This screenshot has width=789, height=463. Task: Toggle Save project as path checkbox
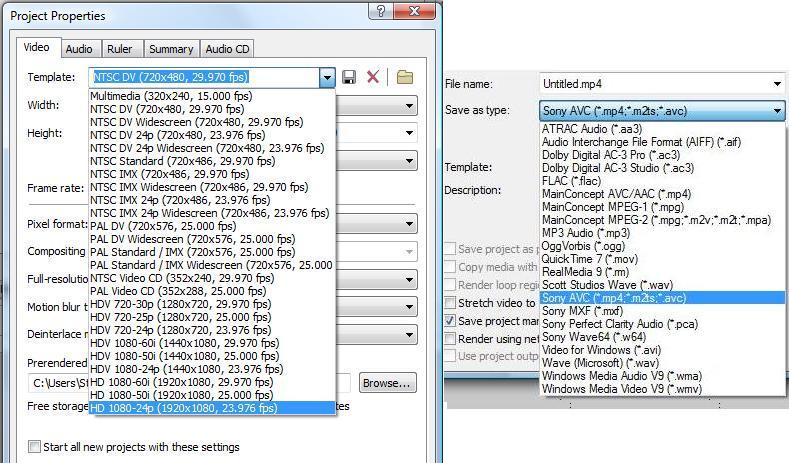point(450,249)
